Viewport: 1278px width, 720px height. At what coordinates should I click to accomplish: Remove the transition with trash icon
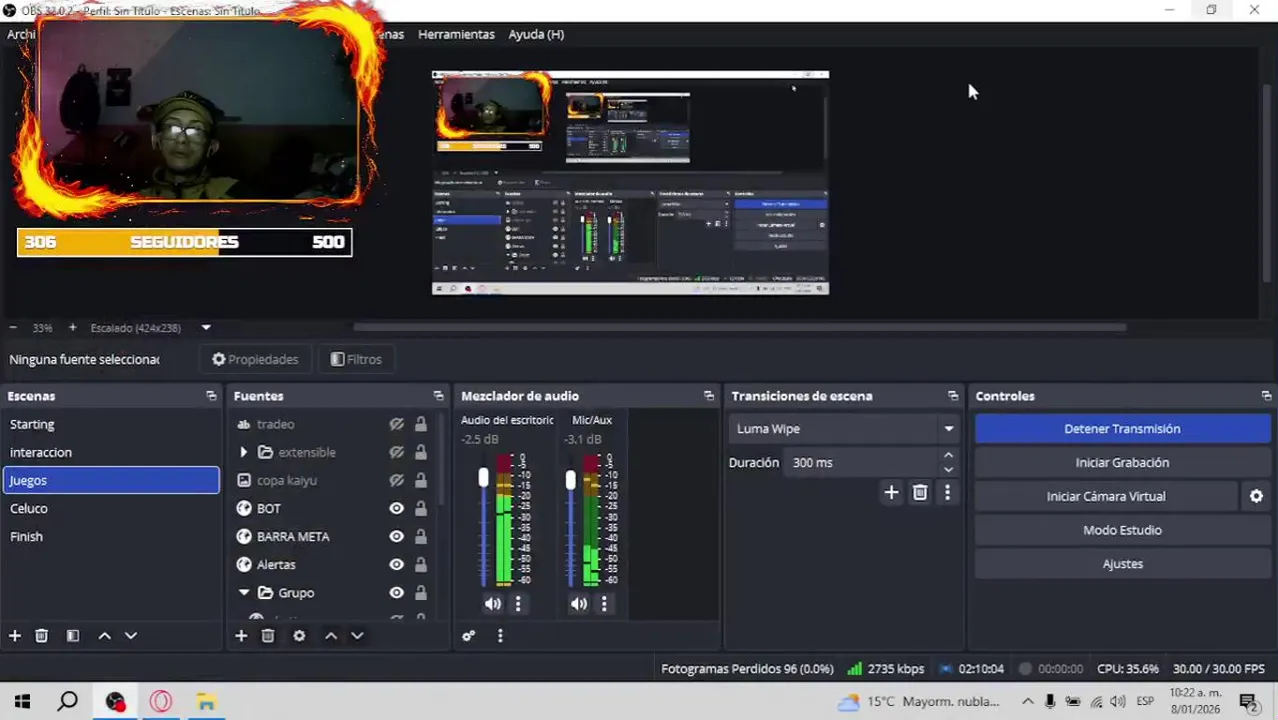point(920,492)
